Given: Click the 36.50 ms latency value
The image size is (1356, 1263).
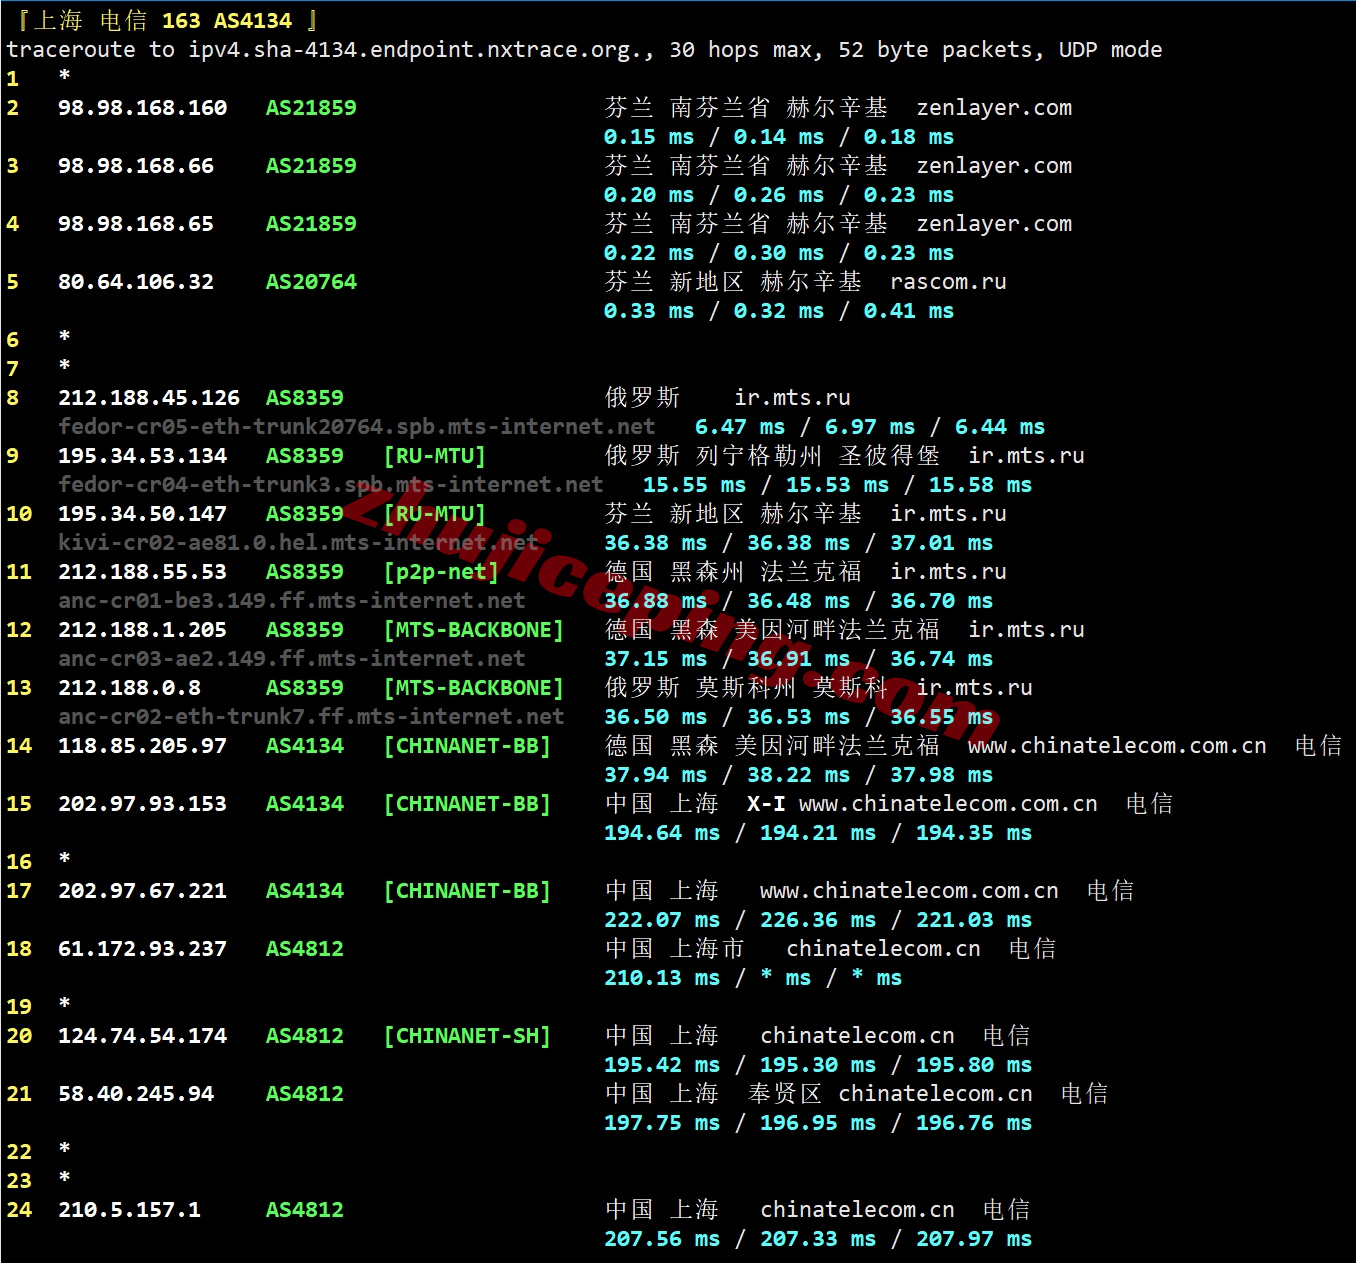Looking at the screenshot, I should [655, 717].
